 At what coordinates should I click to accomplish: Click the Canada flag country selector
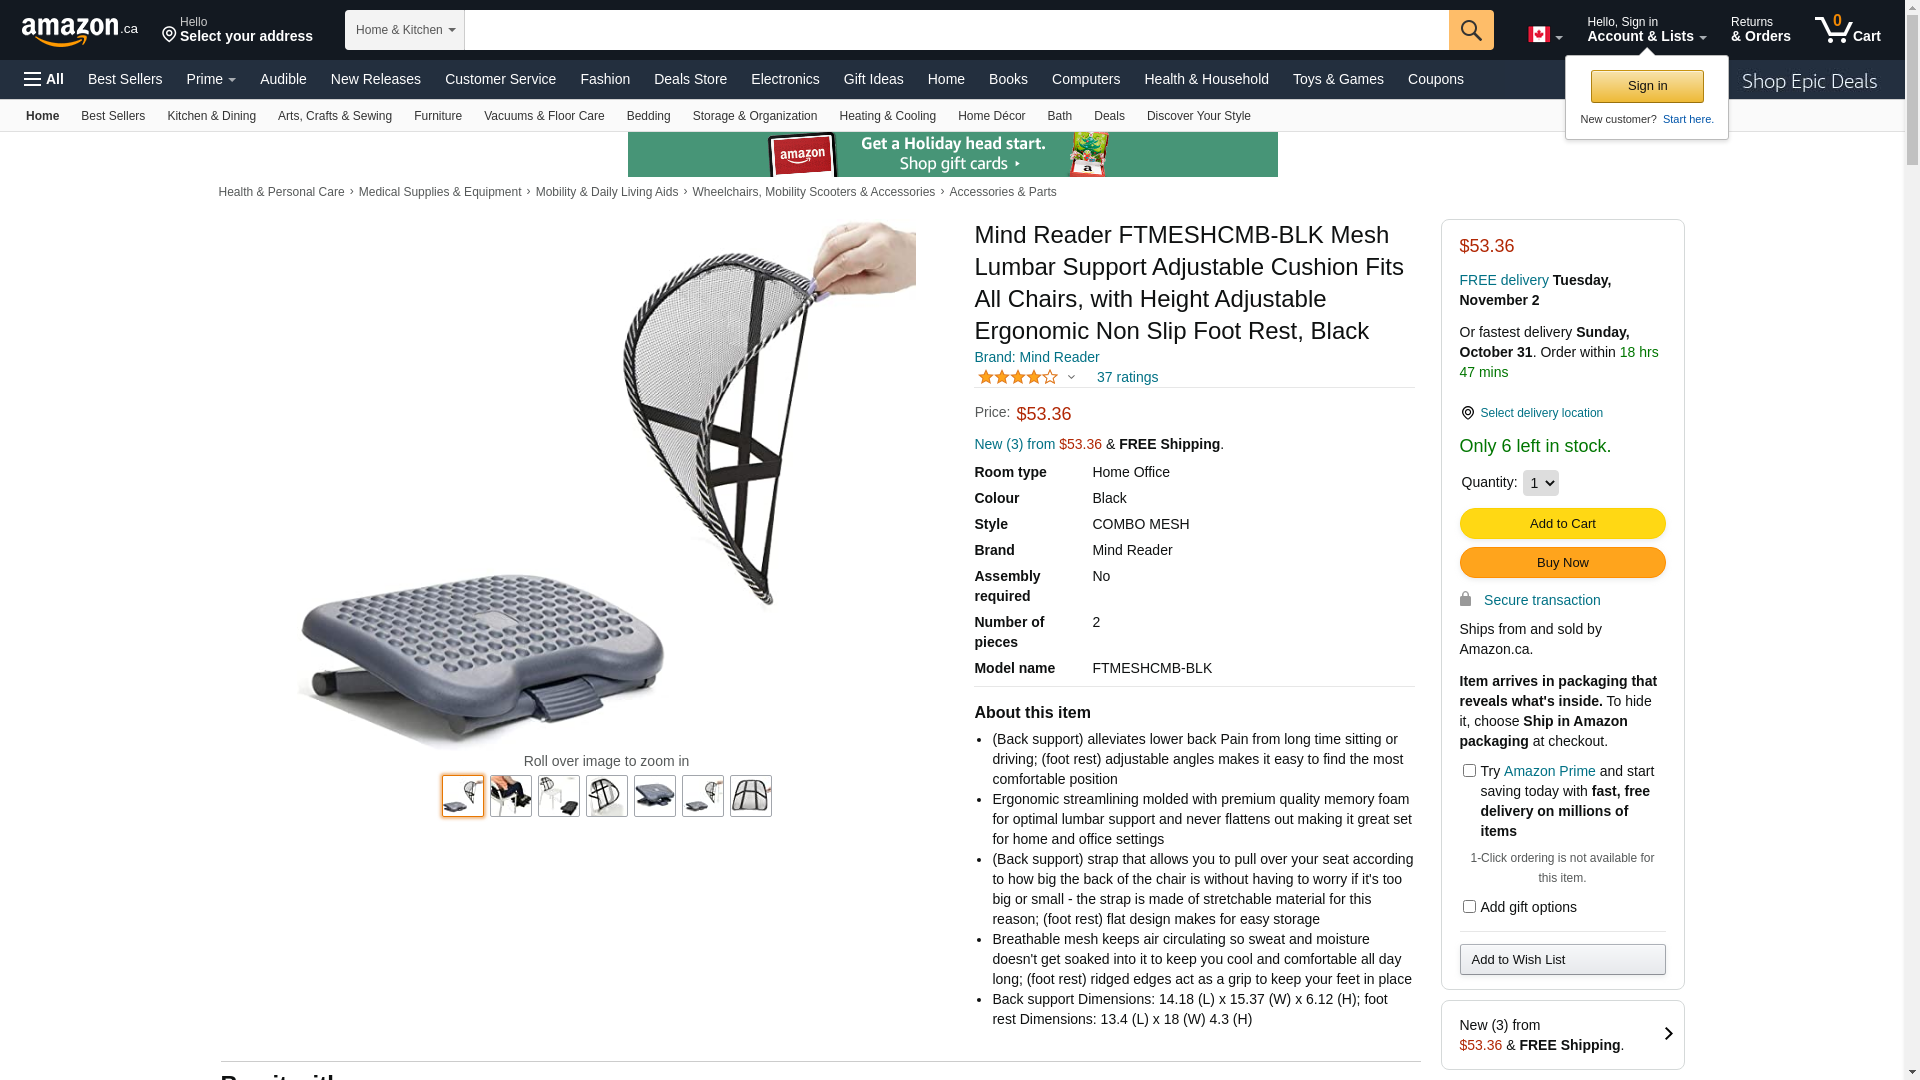coord(1545,35)
